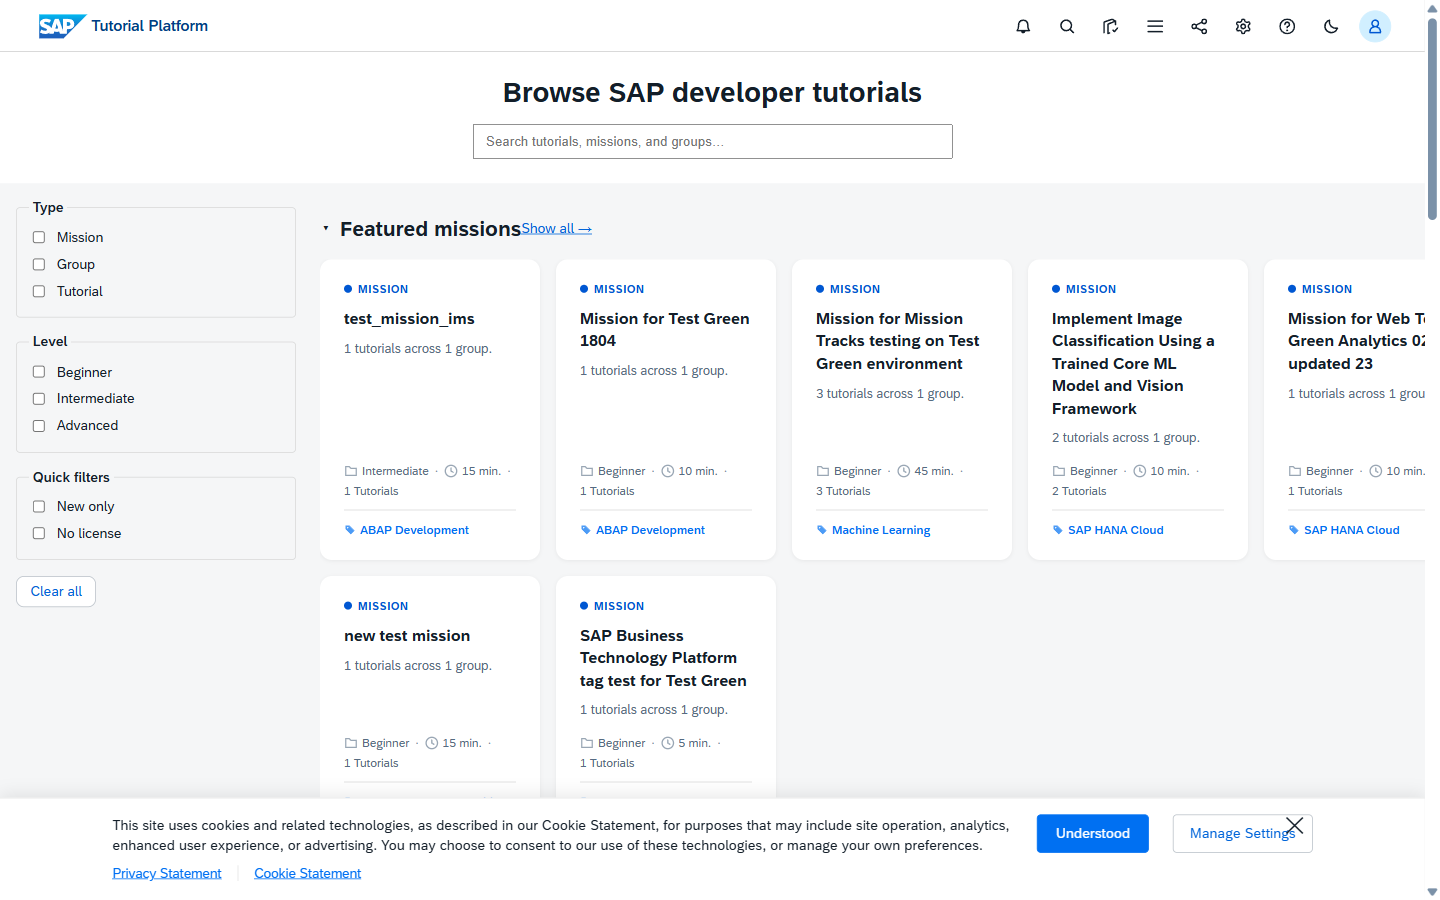The height and width of the screenshot is (900, 1440).
Task: Click into the tutorials search field
Action: (x=713, y=142)
